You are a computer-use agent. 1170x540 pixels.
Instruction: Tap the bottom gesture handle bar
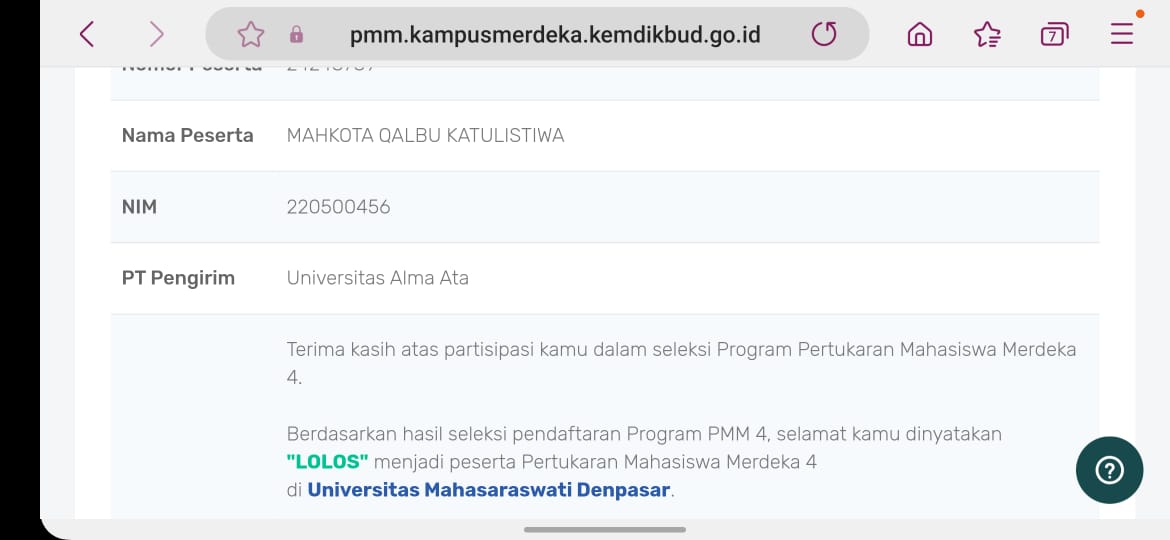point(604,529)
